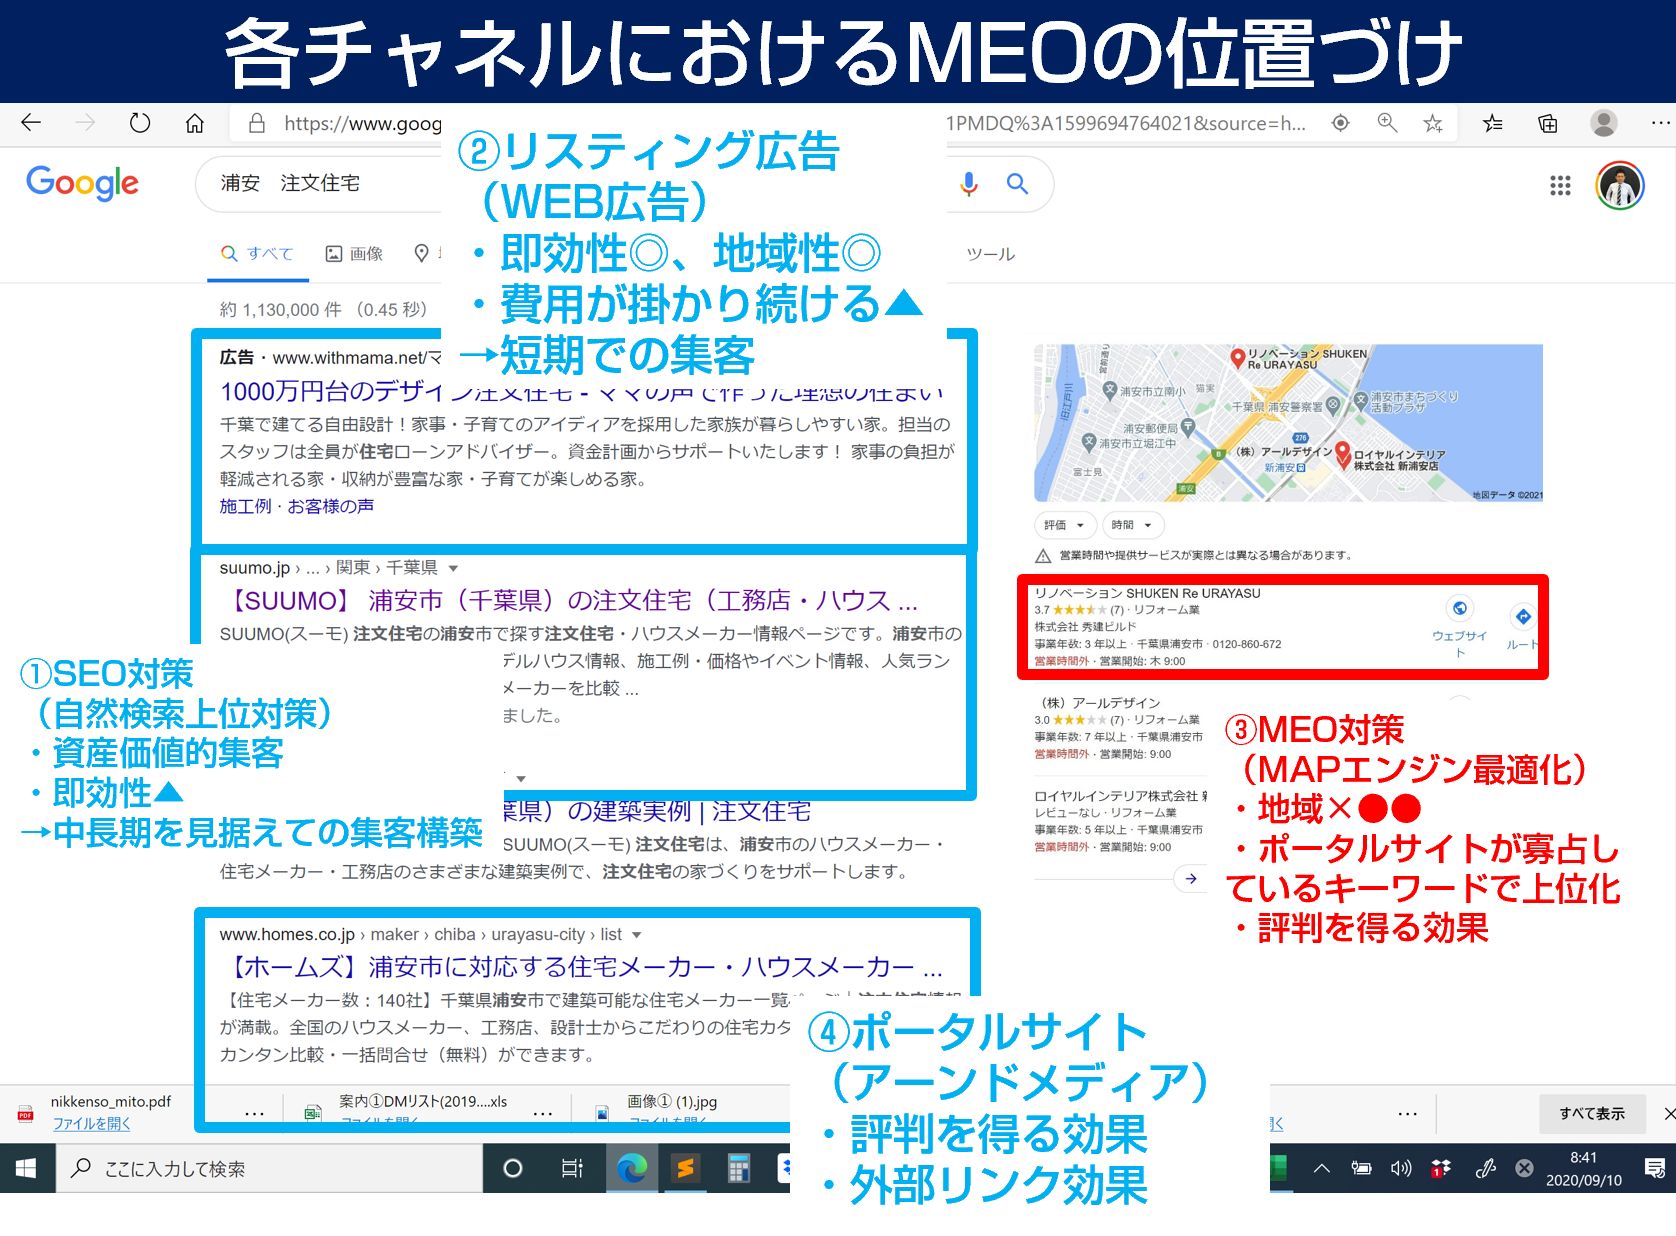Open the ツール search tools menu
Image resolution: width=1676 pixels, height=1236 pixels.
[x=990, y=255]
